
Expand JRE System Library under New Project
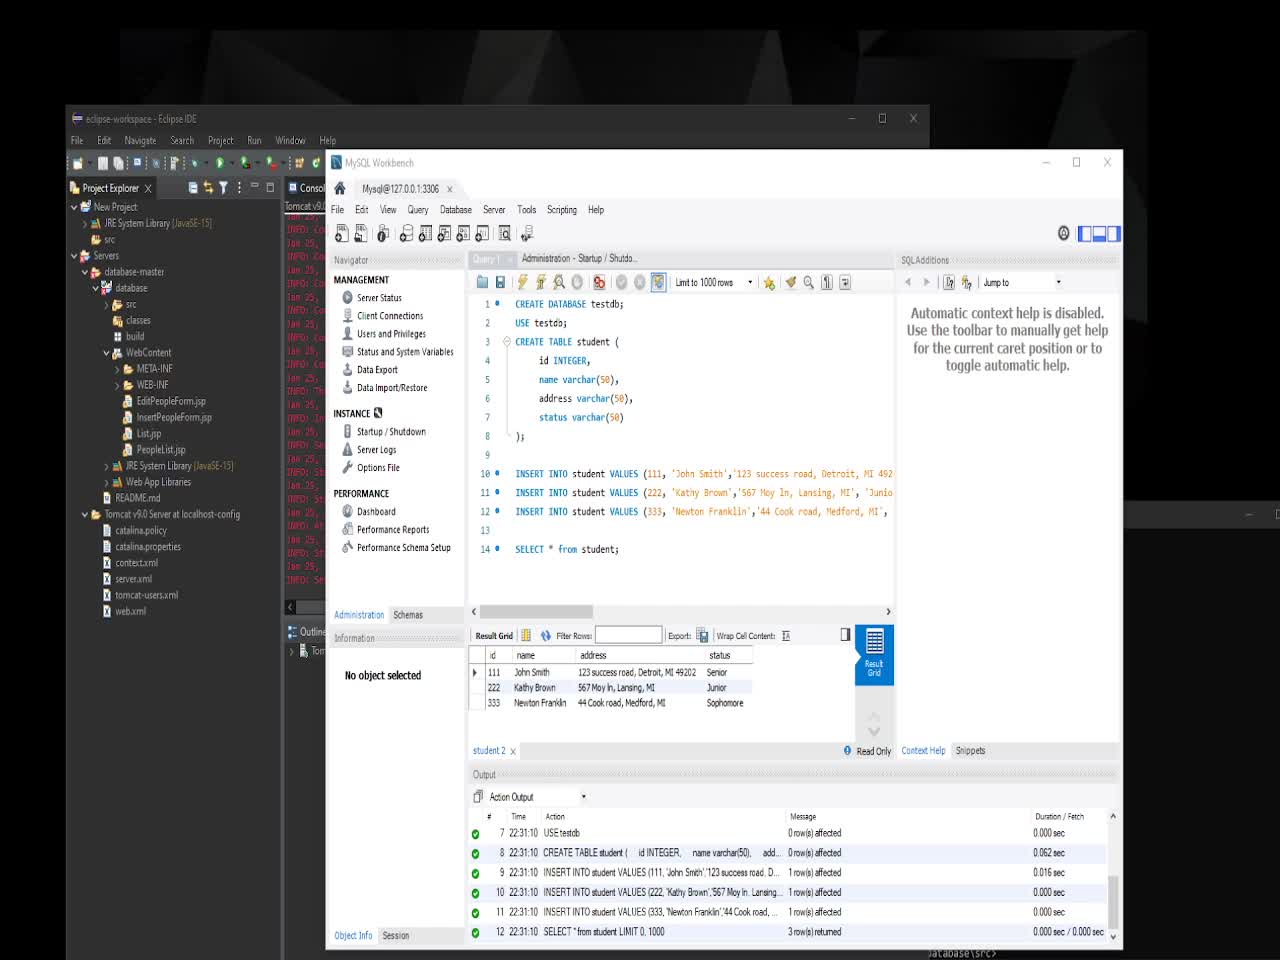[85, 224]
